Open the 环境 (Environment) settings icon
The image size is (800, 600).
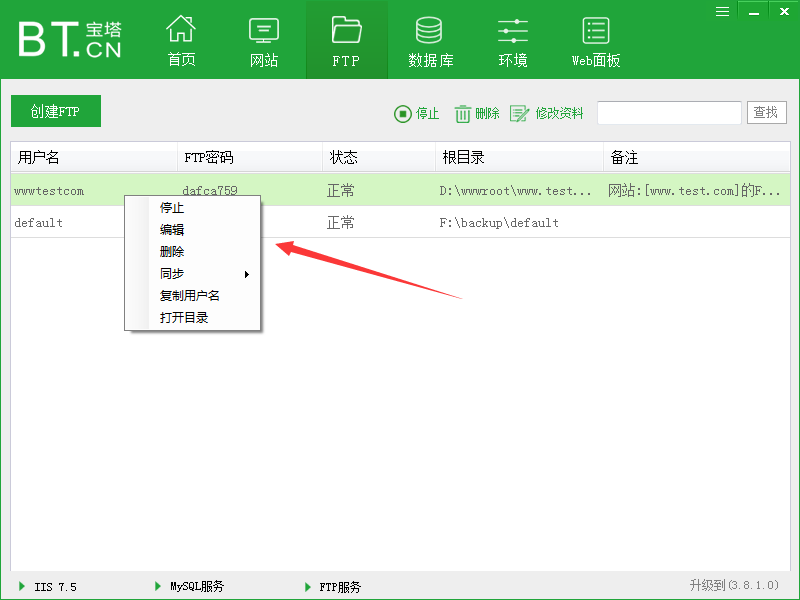tap(512, 40)
